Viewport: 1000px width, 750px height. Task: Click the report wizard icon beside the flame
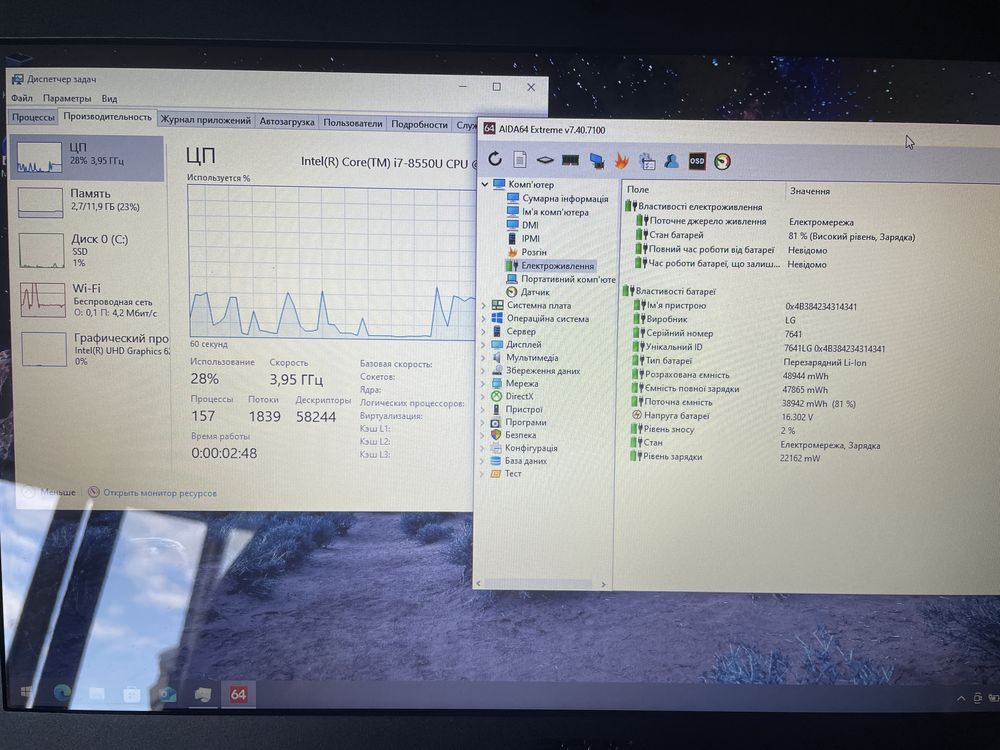point(647,161)
